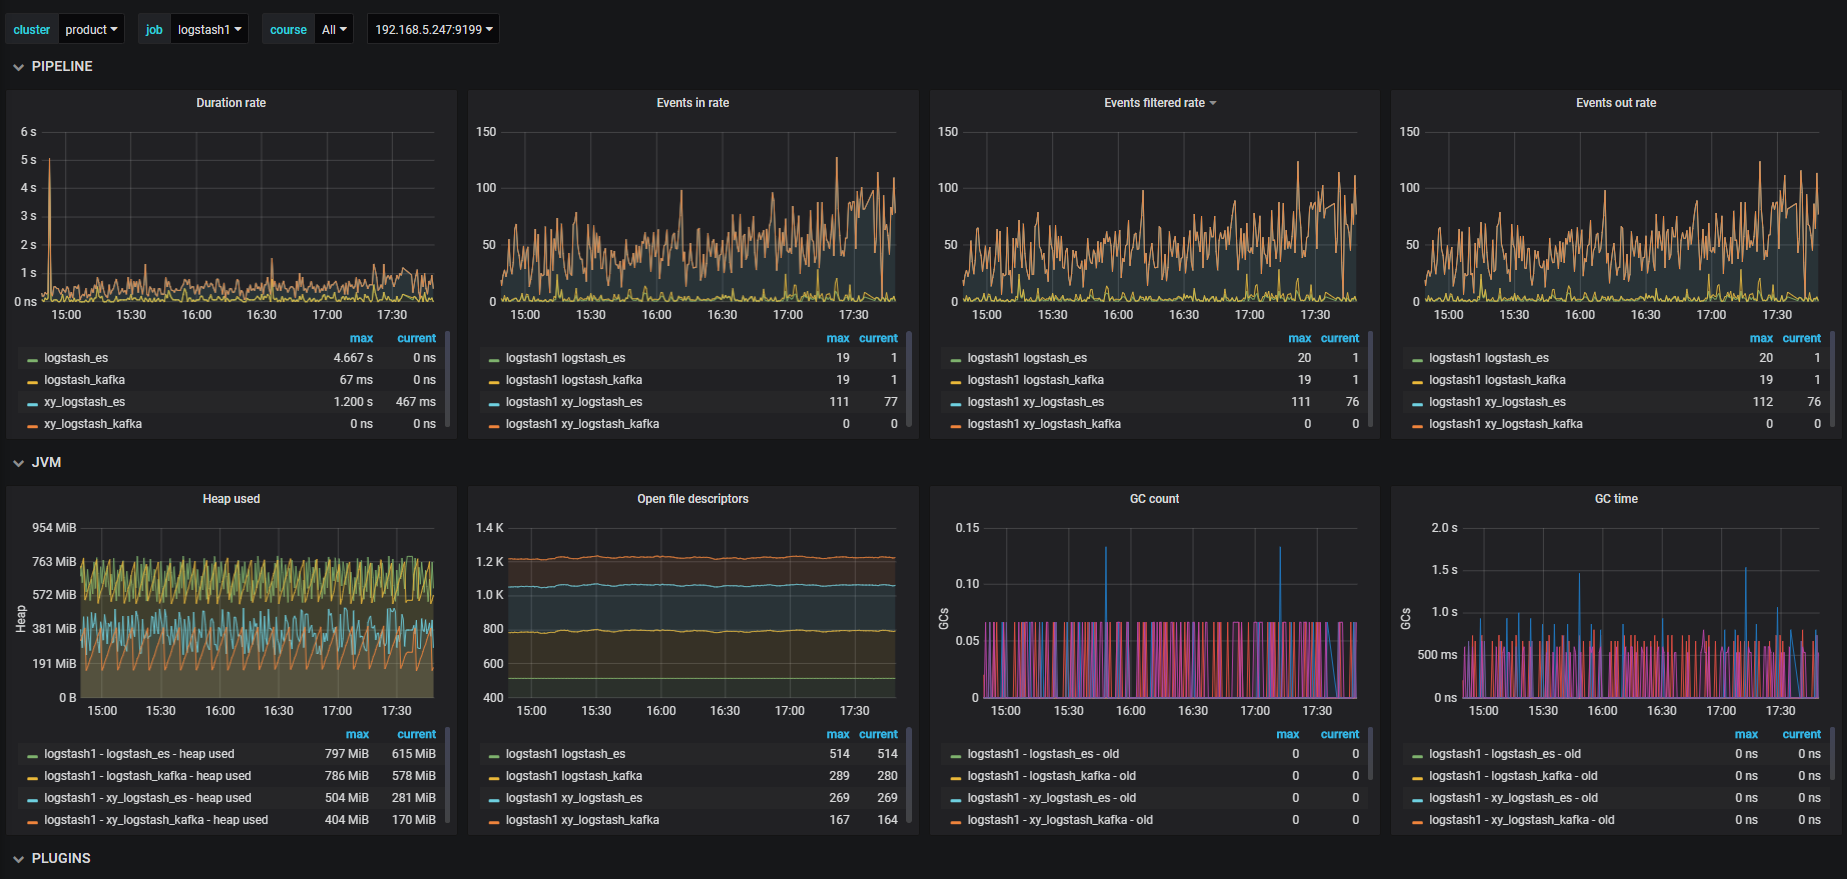The image size is (1847, 879).
Task: Click xy_logstash_es color swatch in Events in rate legend
Action: (x=494, y=403)
